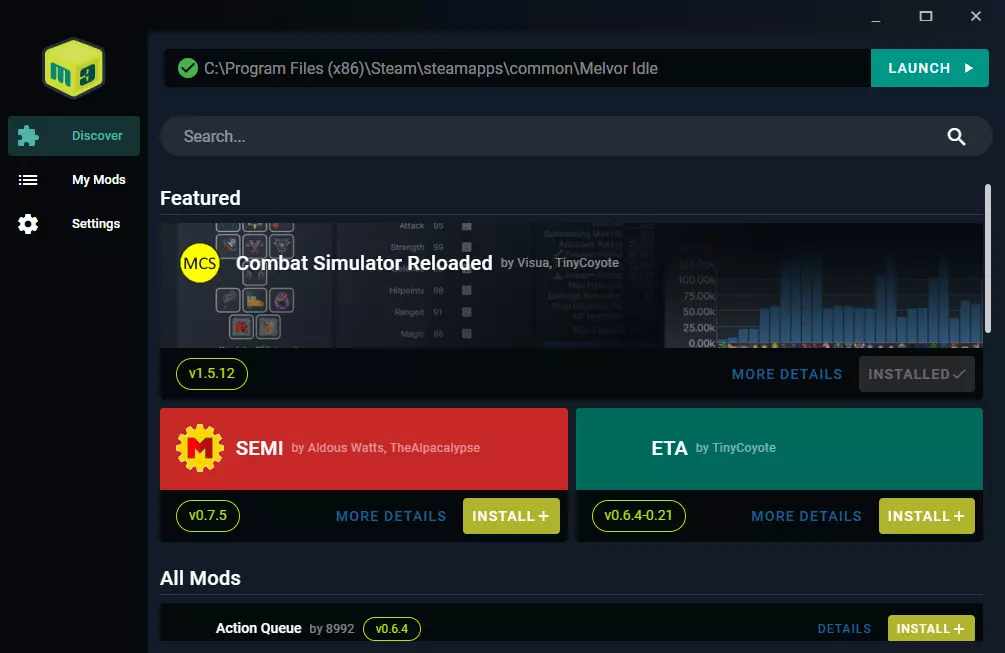This screenshot has height=653, width=1005.
Task: Click "by Aldous Watts, TheAlpacalypse" author text
Action: click(385, 448)
